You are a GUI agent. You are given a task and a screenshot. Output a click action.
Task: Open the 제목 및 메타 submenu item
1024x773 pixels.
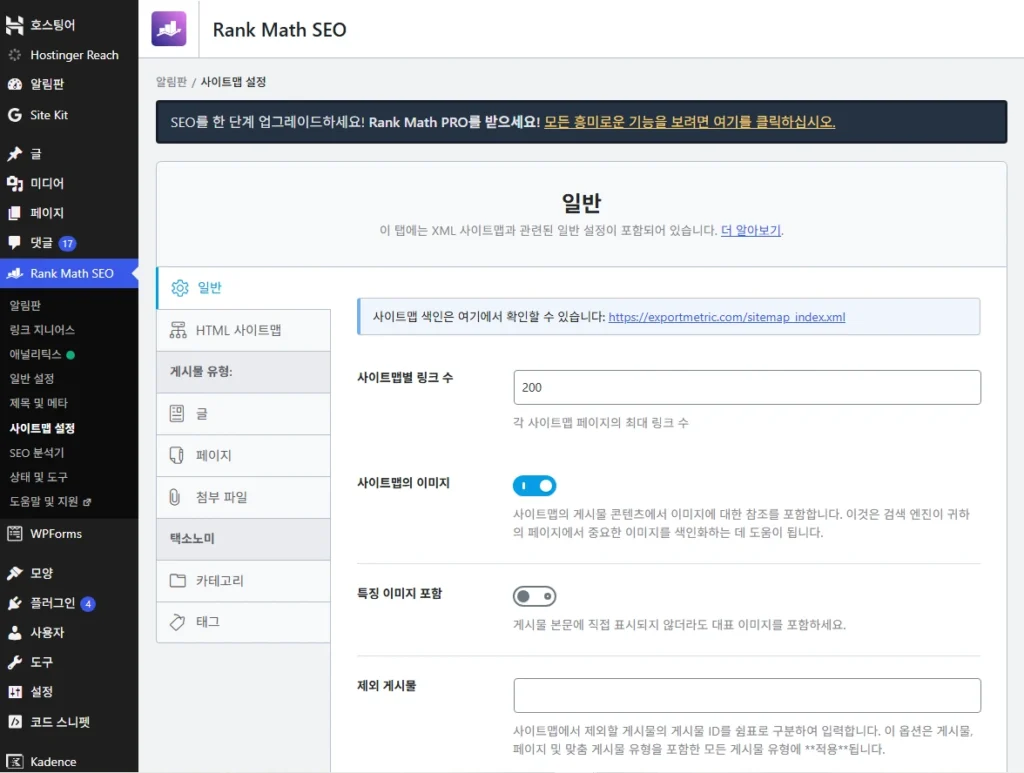click(39, 403)
